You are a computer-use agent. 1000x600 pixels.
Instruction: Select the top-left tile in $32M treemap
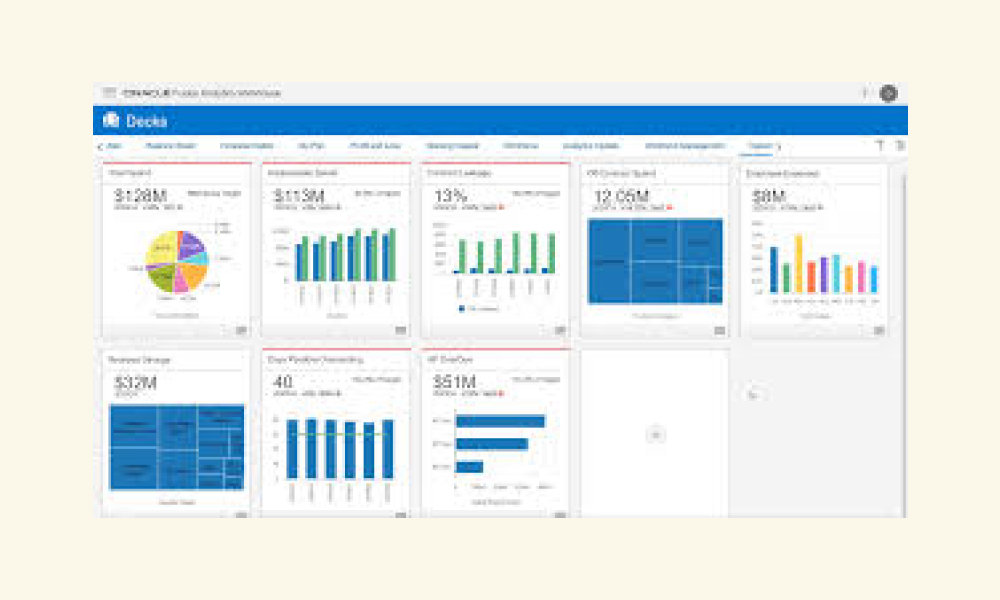click(133, 426)
